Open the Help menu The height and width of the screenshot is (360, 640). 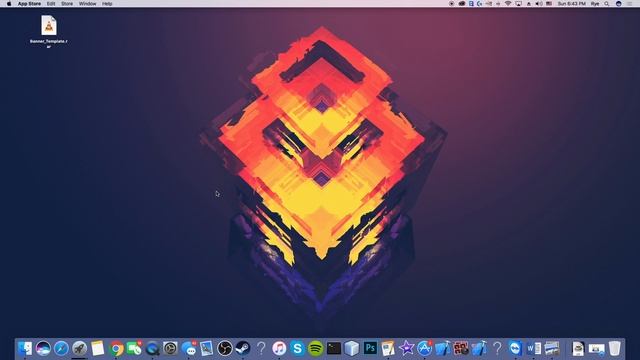click(x=107, y=4)
